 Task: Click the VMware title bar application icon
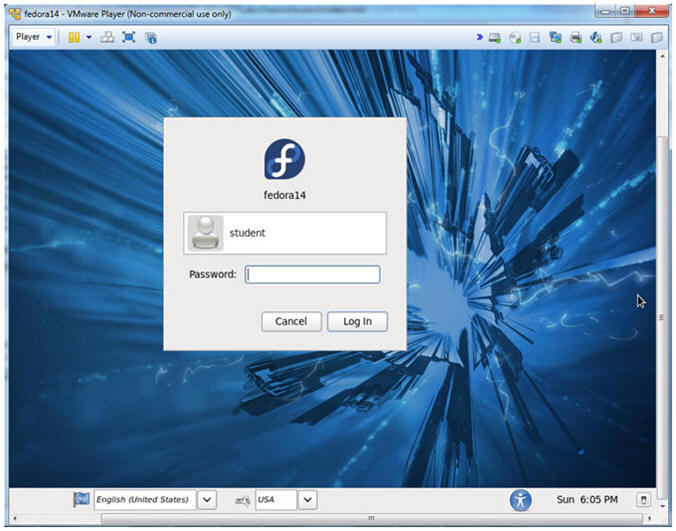15,14
